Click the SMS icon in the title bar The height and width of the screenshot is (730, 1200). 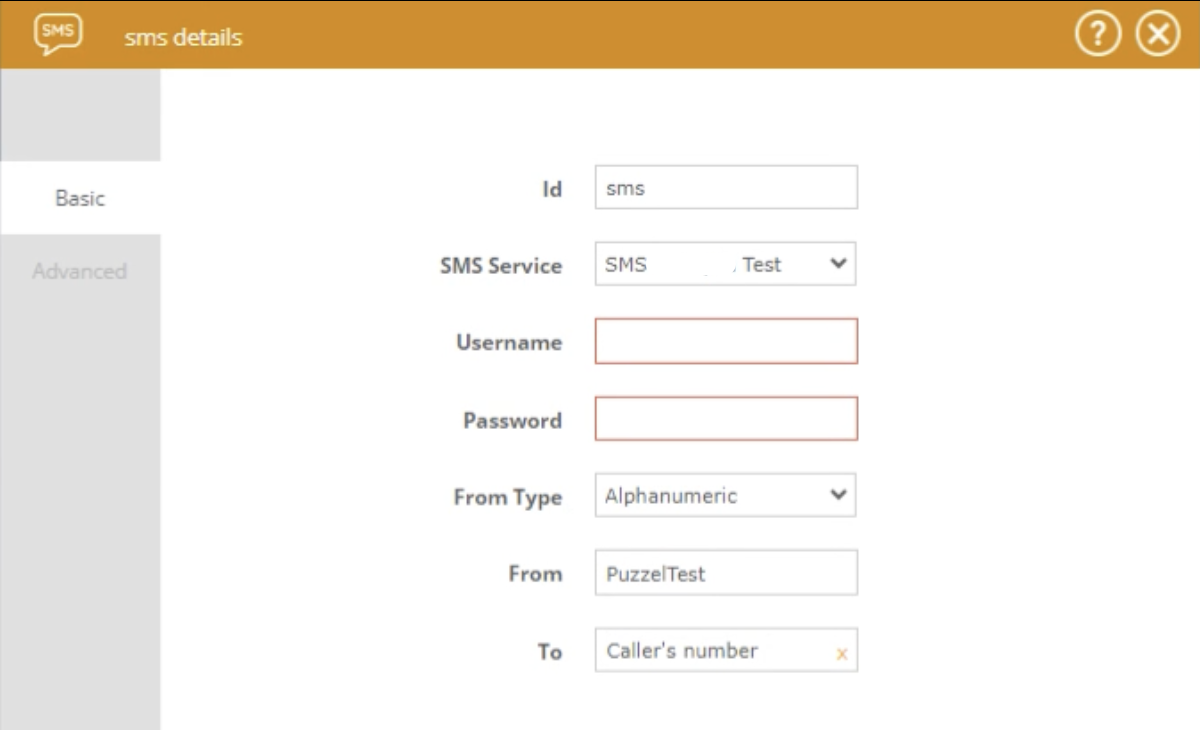[57, 32]
